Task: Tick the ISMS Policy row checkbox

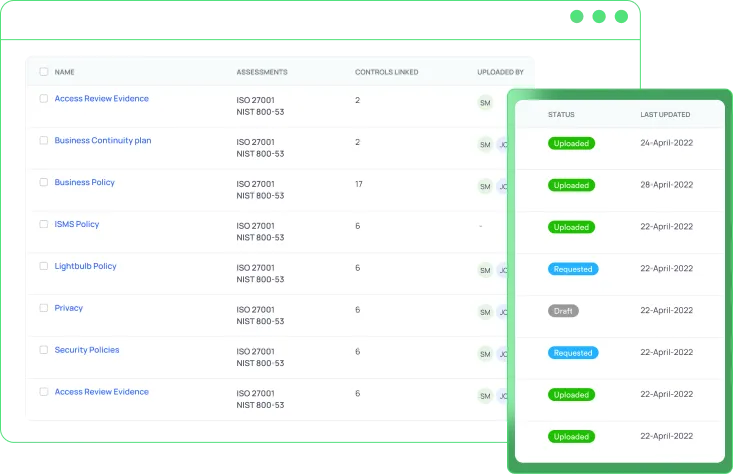Action: point(44,225)
